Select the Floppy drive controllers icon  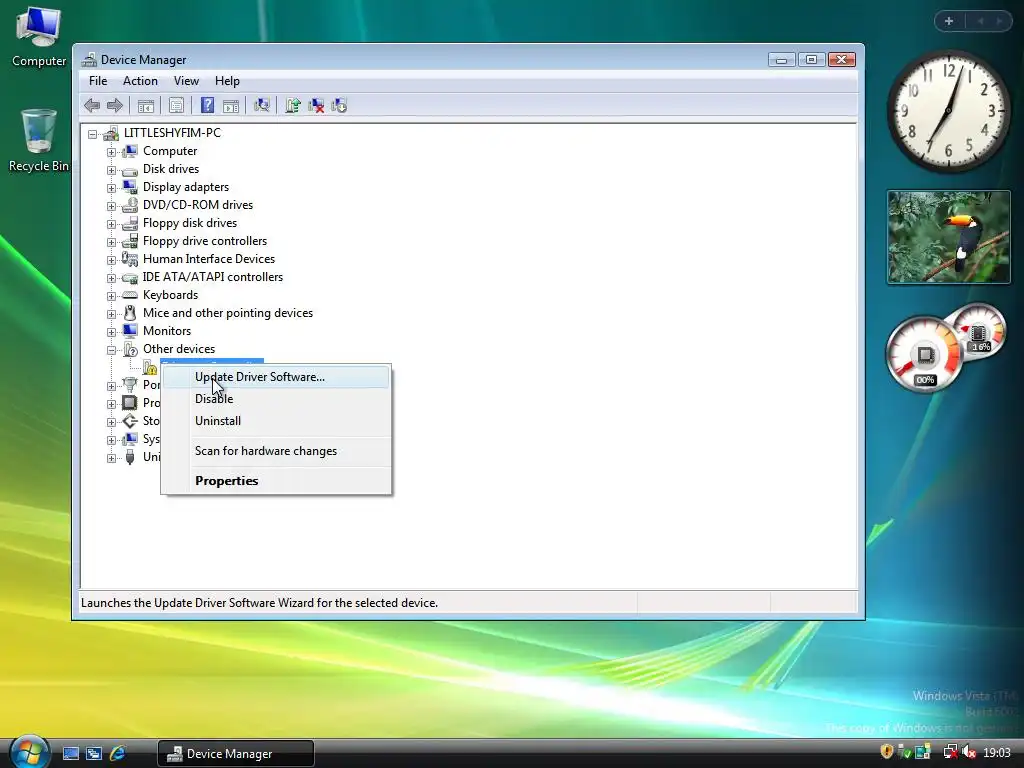(130, 241)
